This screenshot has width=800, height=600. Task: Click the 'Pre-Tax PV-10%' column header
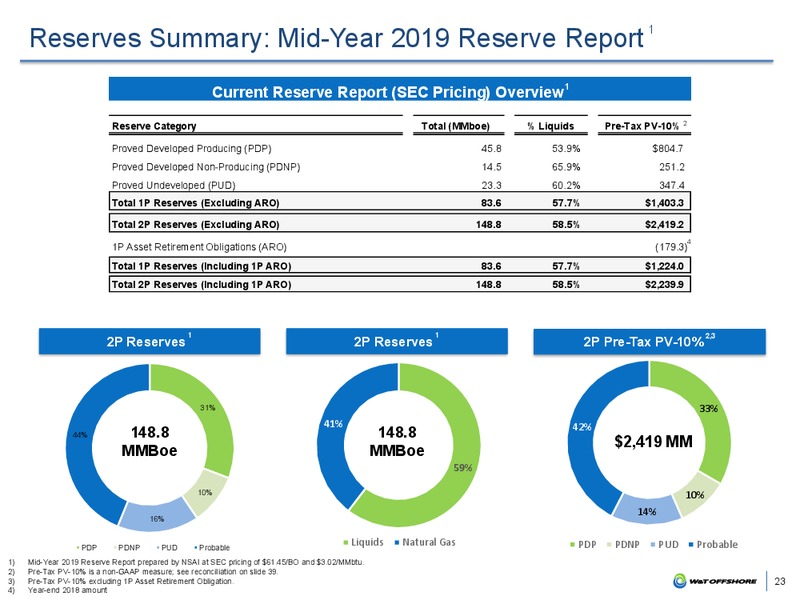click(642, 126)
